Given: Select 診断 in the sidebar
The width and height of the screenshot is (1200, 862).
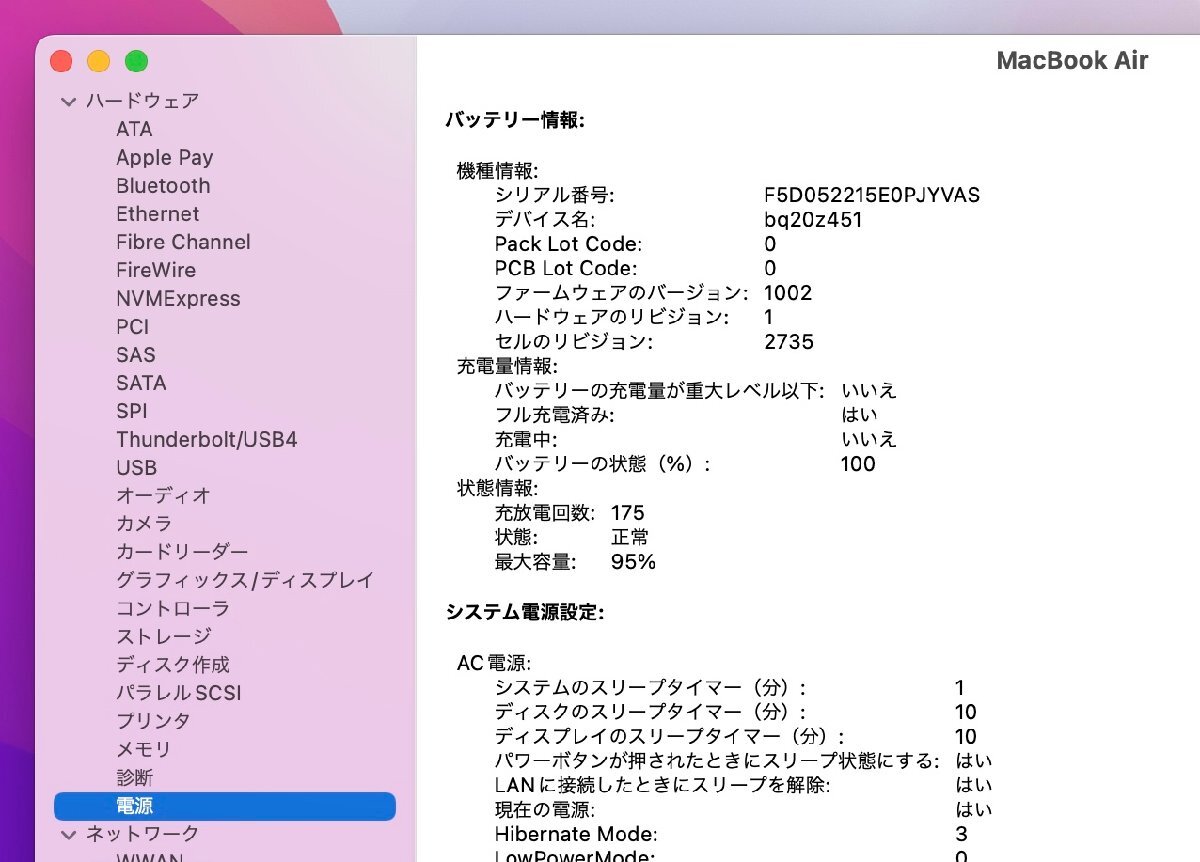Looking at the screenshot, I should click(134, 777).
